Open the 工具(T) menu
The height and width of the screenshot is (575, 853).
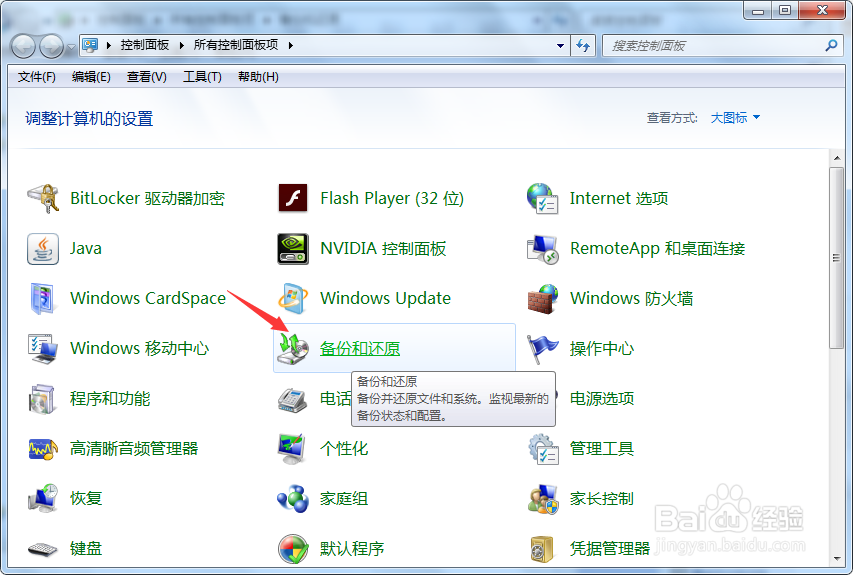click(202, 77)
